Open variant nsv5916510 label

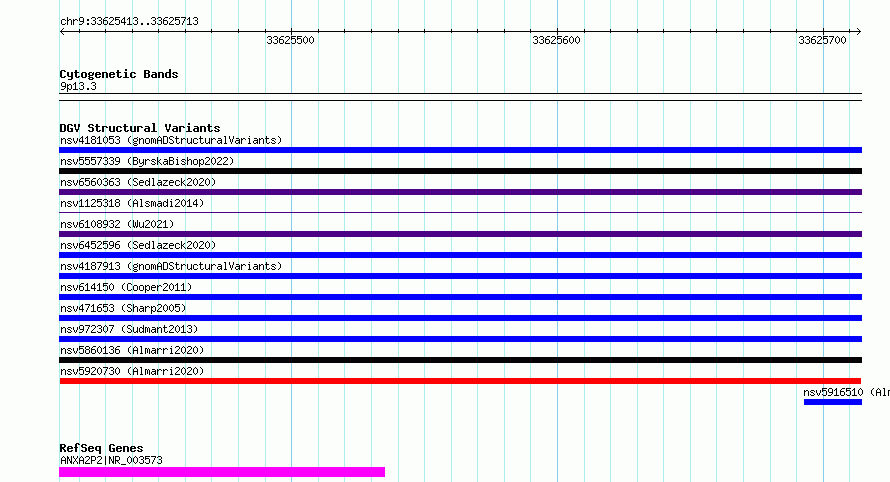(846, 392)
